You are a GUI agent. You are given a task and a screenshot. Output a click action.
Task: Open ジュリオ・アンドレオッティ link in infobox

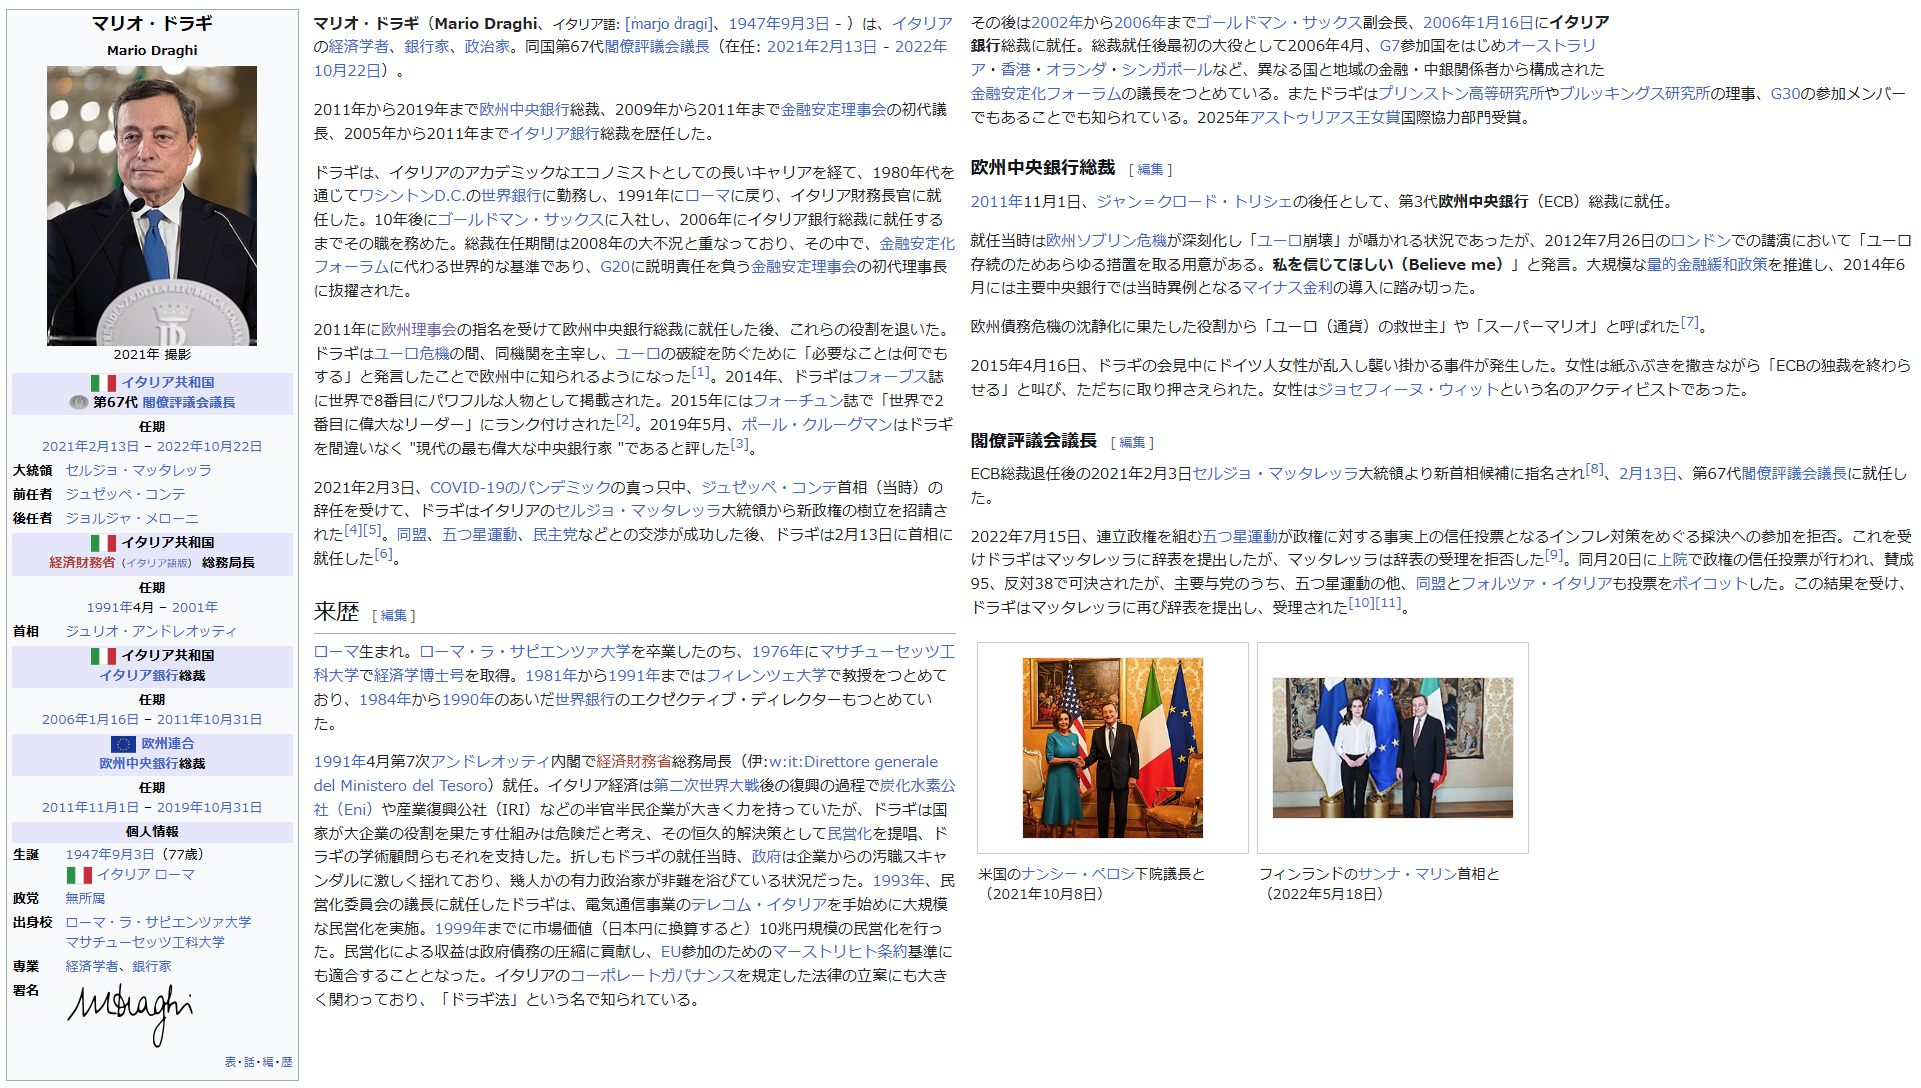point(151,631)
